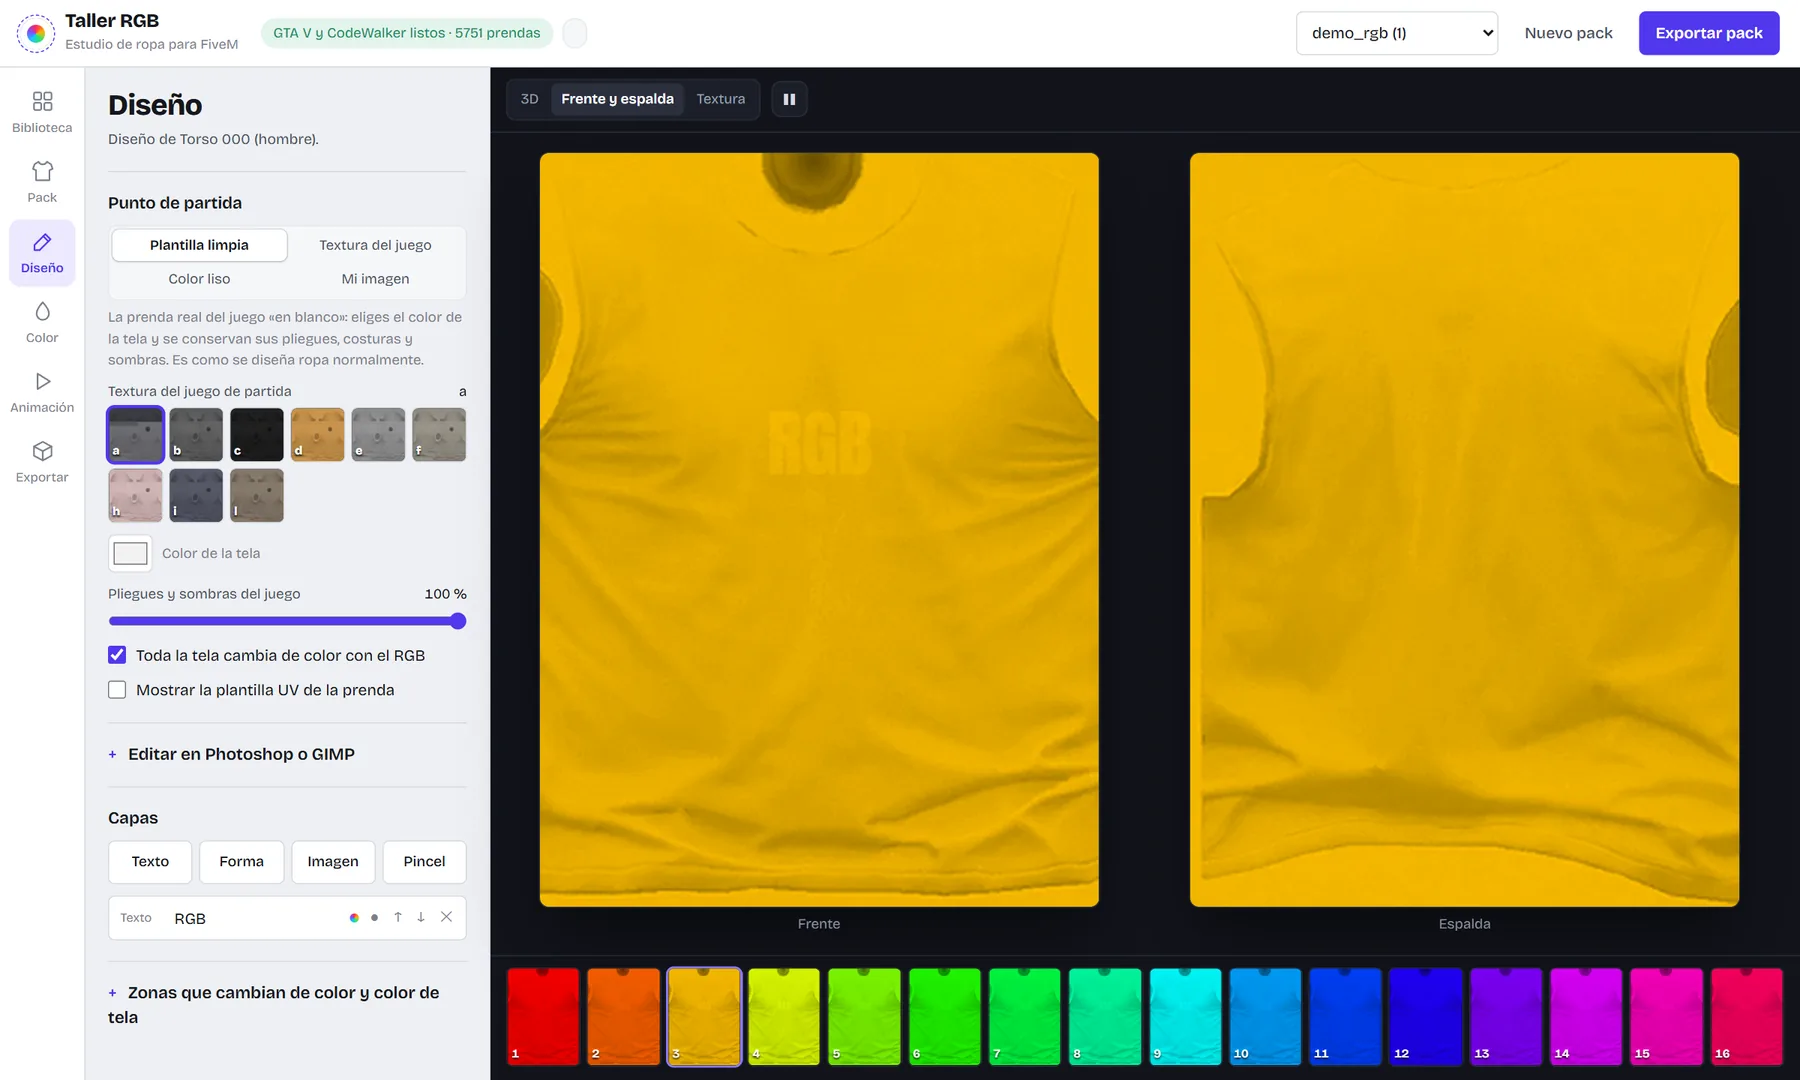Open the Exportar box icon section

tap(42, 462)
